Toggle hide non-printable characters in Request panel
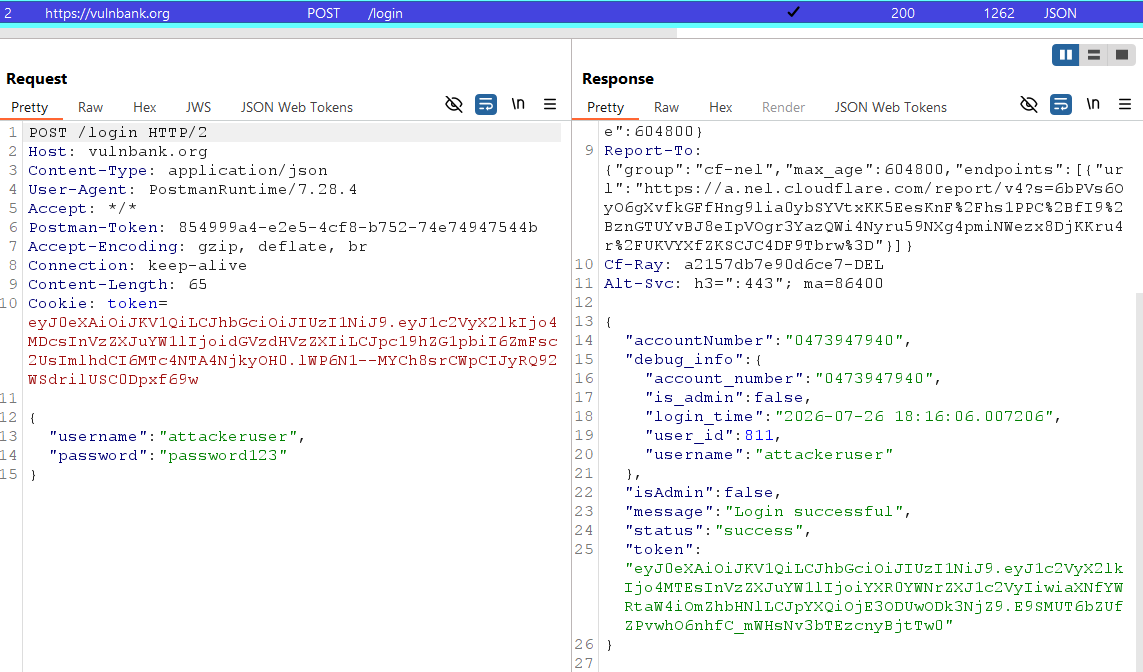The width and height of the screenshot is (1143, 672). pyautogui.click(x=453, y=104)
